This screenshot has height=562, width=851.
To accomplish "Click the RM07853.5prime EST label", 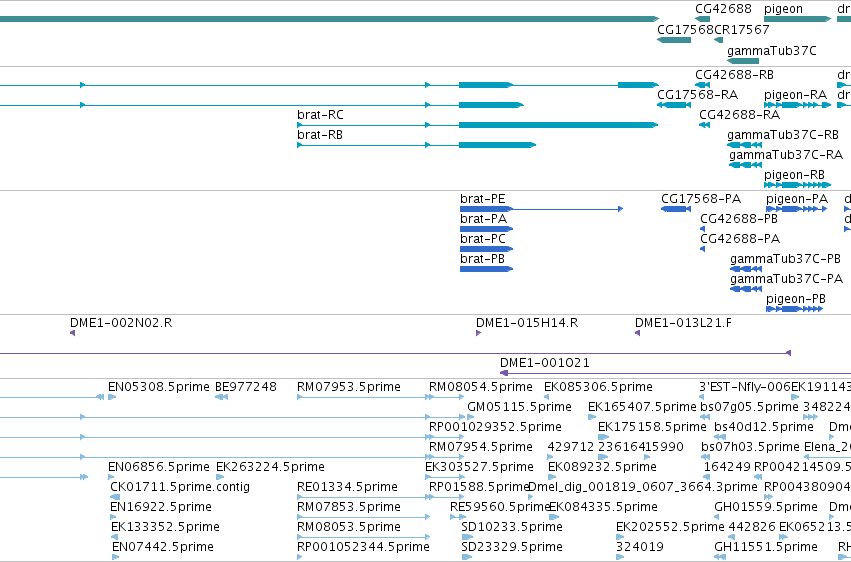I will pyautogui.click(x=349, y=508).
